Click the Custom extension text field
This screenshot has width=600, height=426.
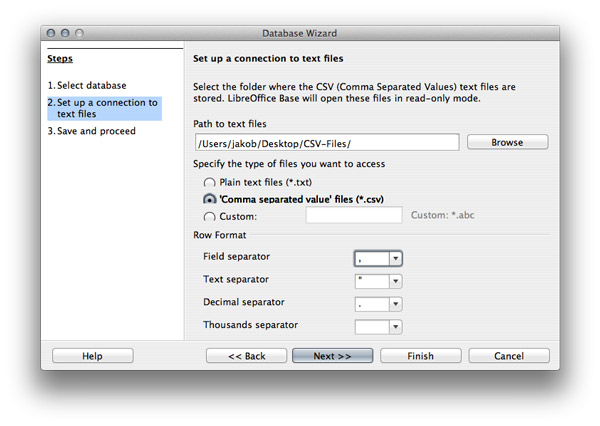coord(354,215)
